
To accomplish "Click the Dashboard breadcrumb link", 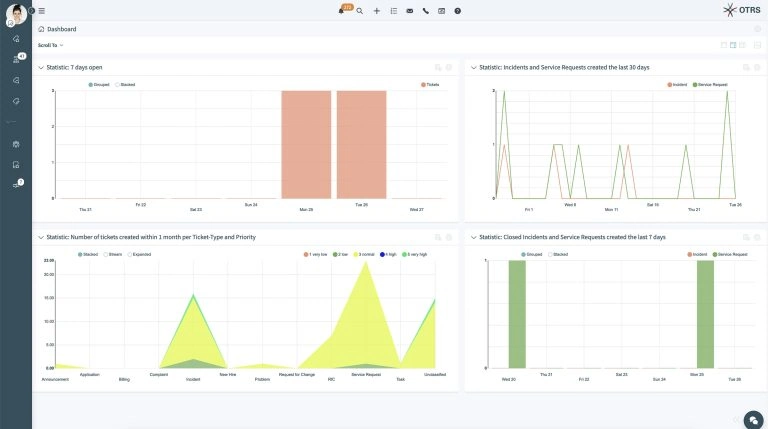I will pos(61,29).
